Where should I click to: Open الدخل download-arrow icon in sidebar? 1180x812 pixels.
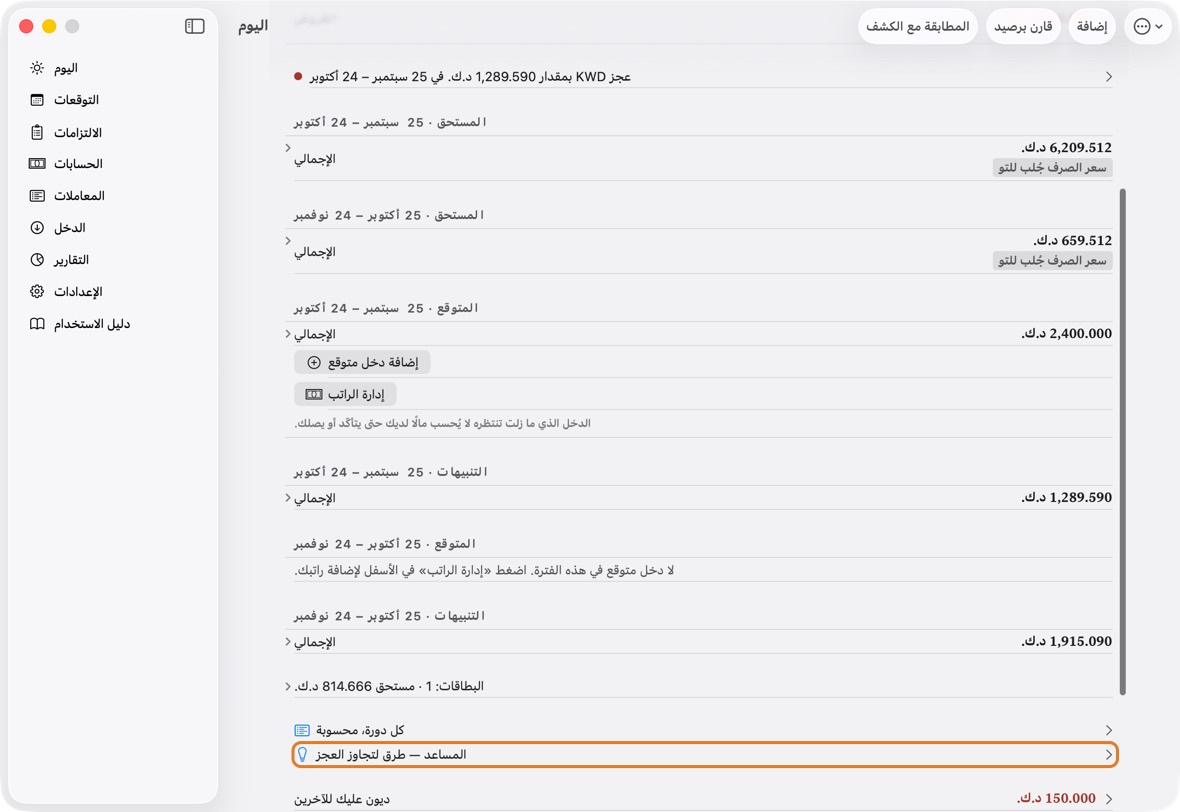[37, 227]
